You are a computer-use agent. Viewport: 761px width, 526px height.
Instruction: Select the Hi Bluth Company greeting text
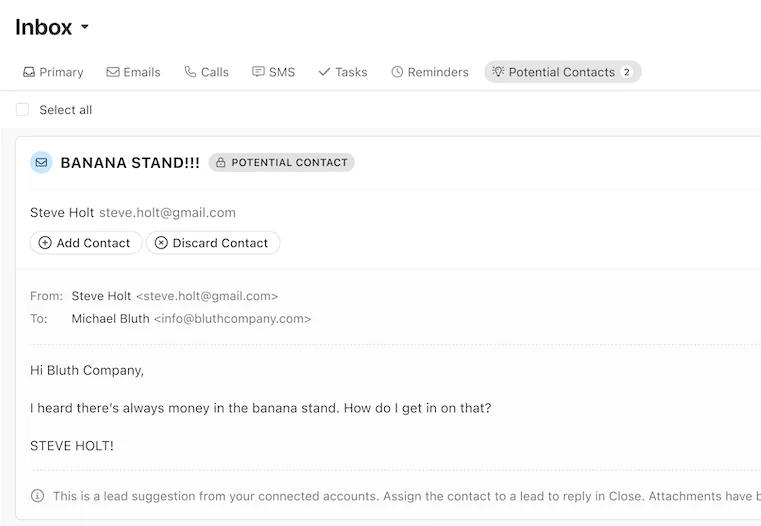pyautogui.click(x=87, y=370)
